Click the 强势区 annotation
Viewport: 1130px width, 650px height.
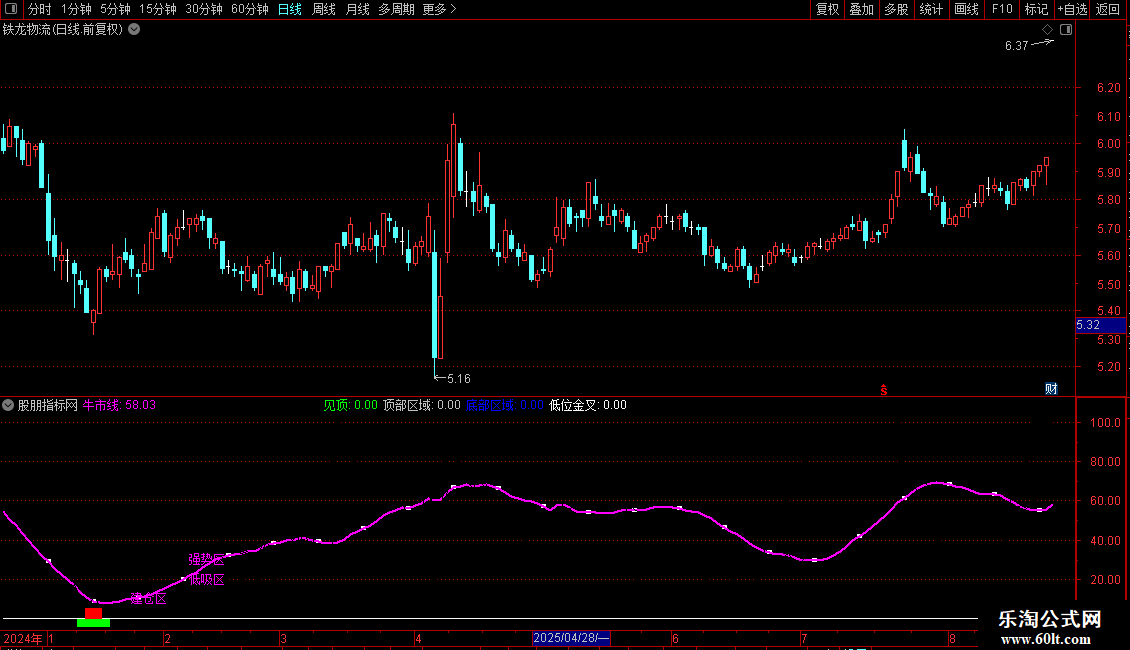click(206, 559)
